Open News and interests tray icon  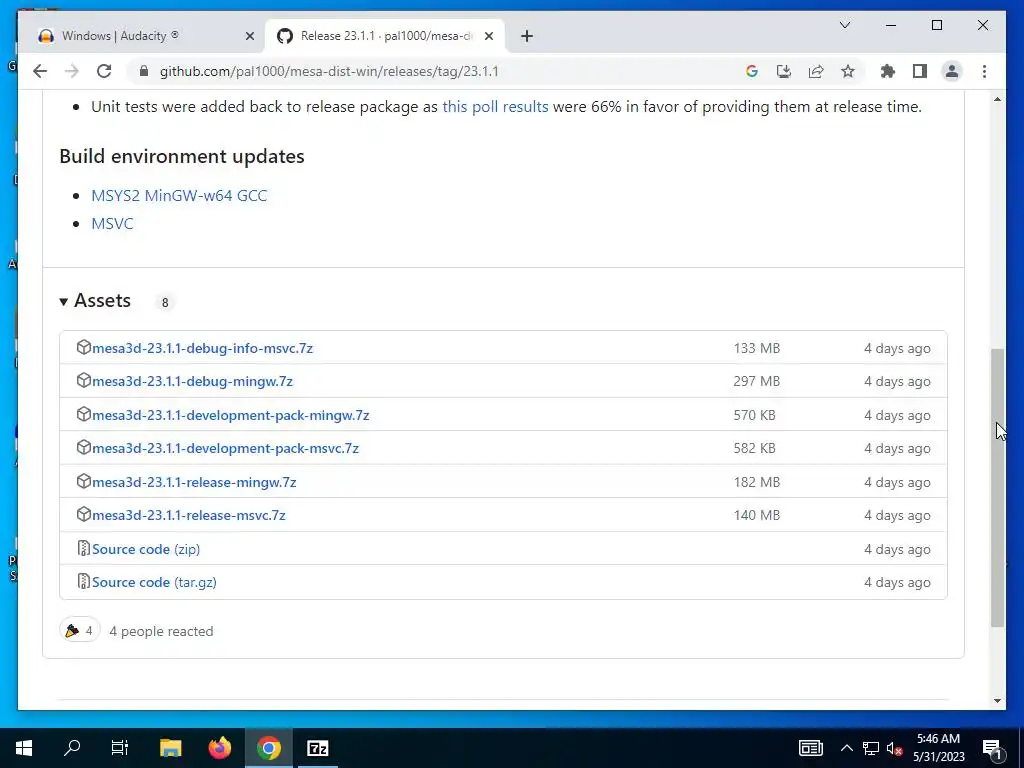tap(810, 748)
